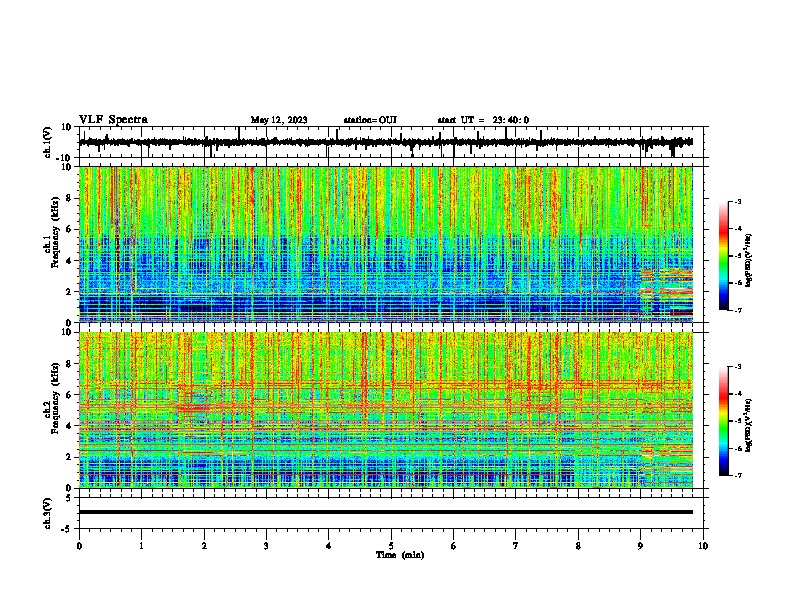Image resolution: width=792 pixels, height=612 pixels.
Task: Click the ch.1 spectrogram plot area
Action: (x=386, y=244)
